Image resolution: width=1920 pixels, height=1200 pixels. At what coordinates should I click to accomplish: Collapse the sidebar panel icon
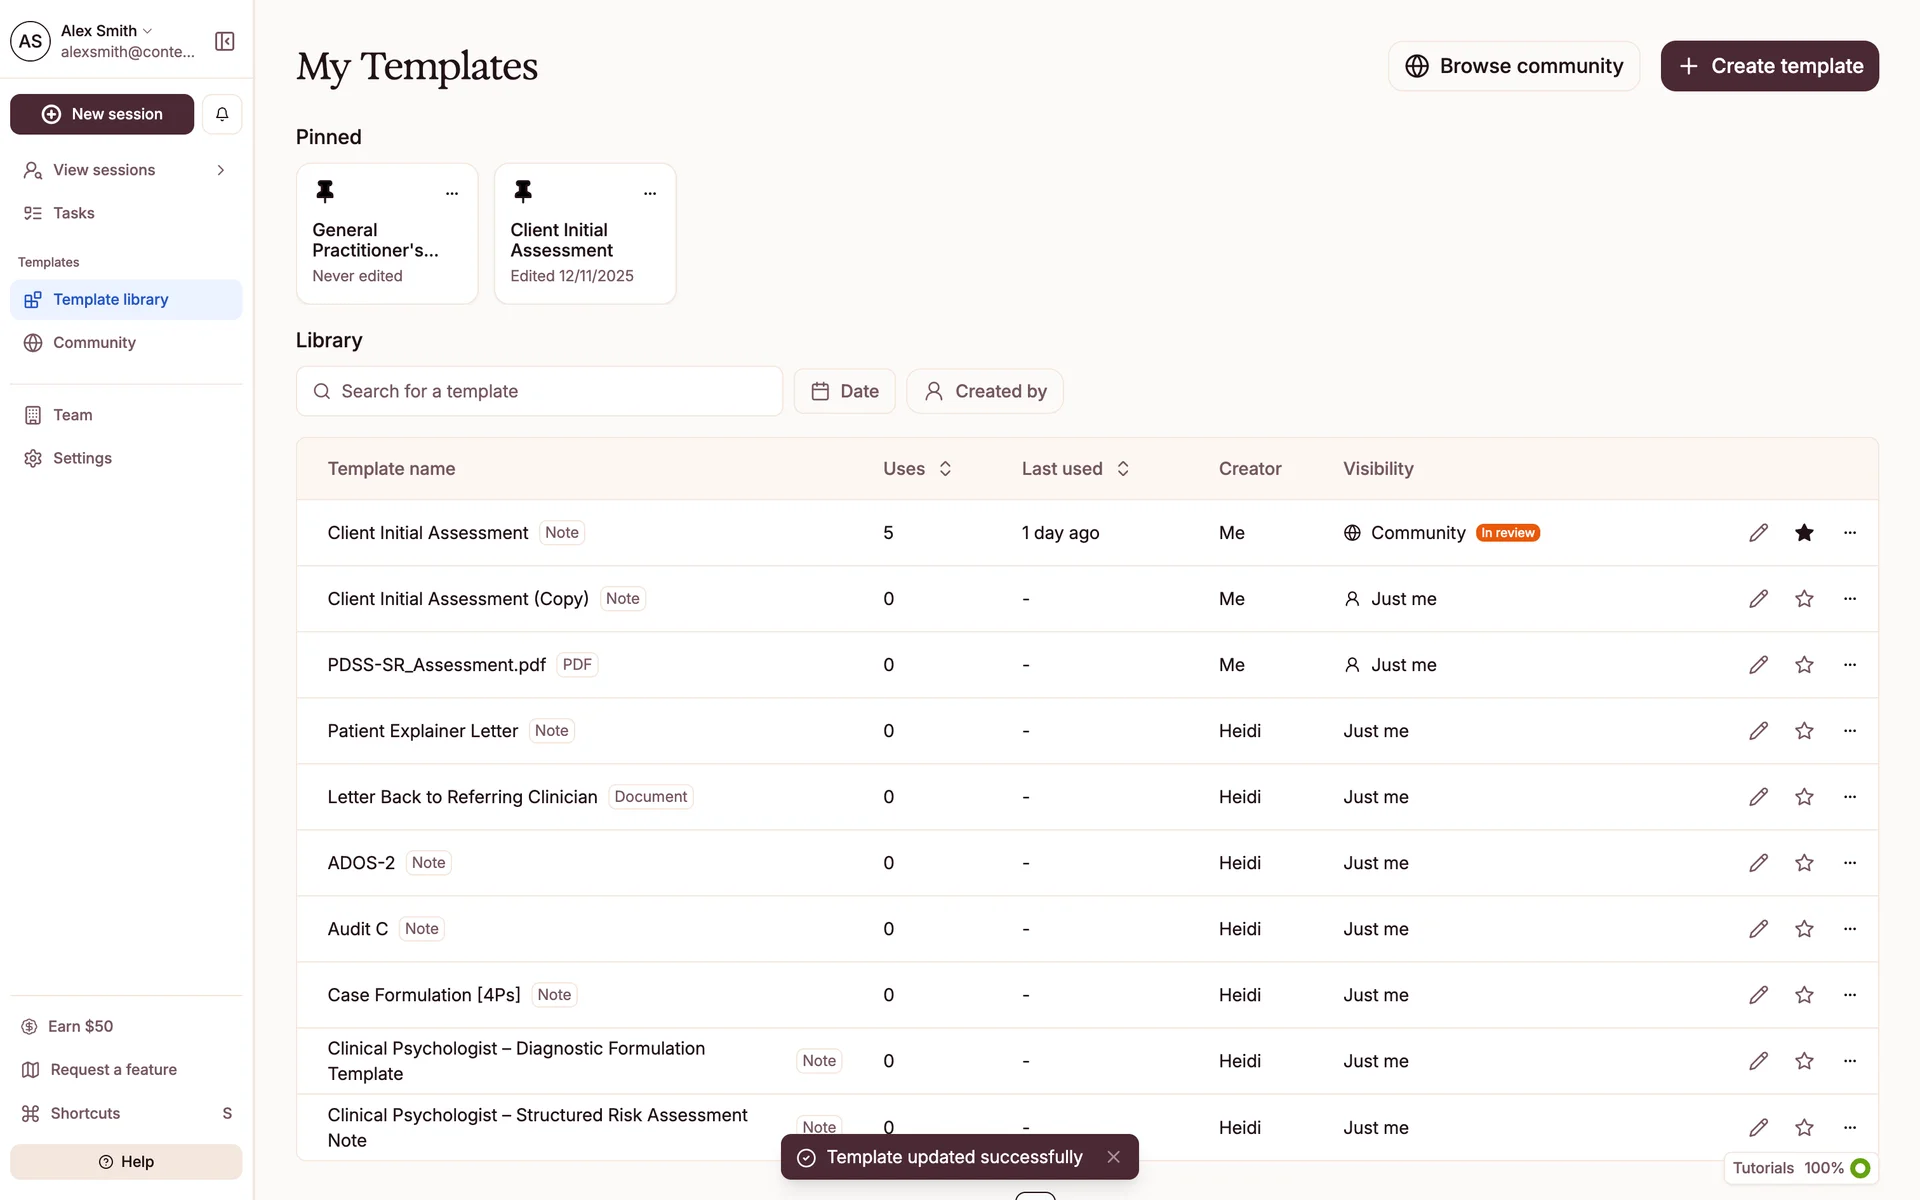click(x=224, y=41)
